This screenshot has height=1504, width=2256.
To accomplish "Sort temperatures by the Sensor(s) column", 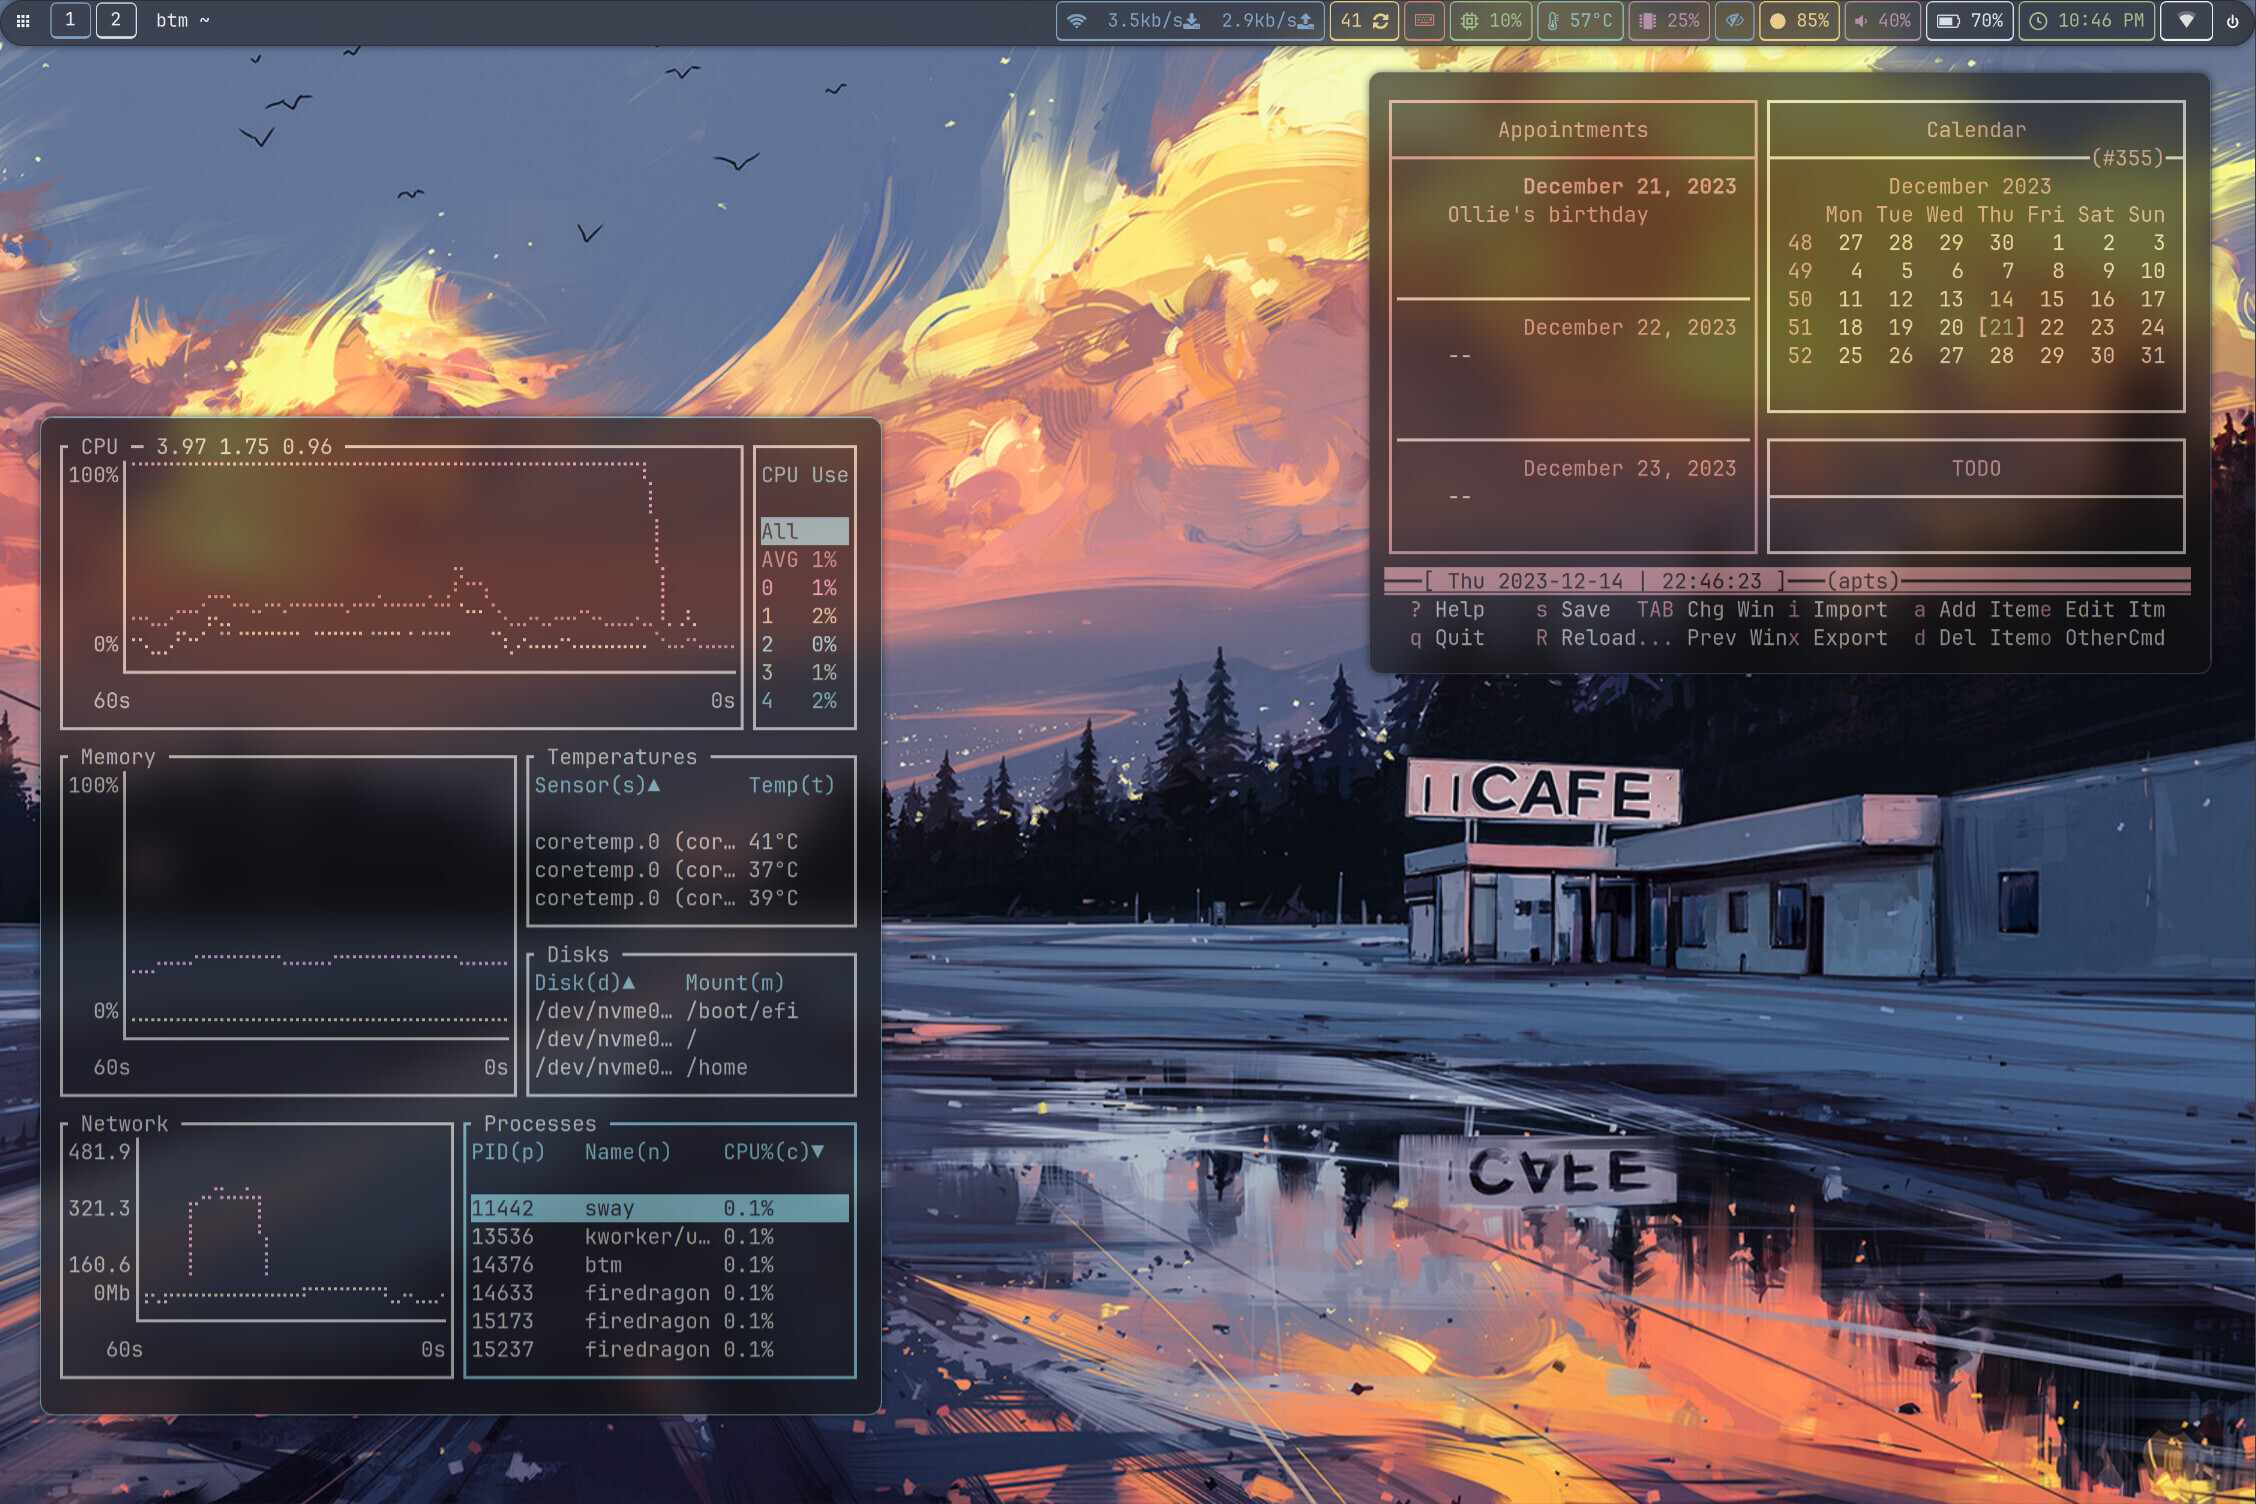I will point(596,785).
